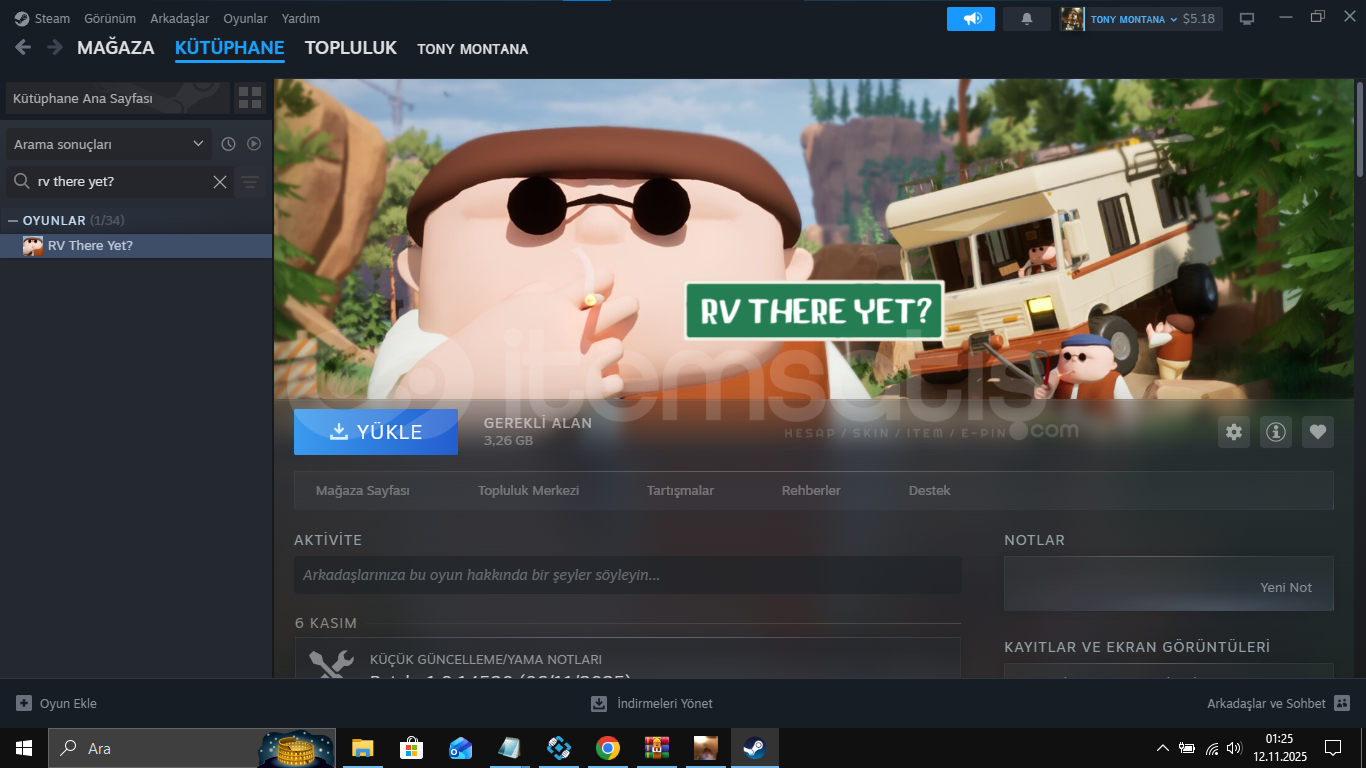Open Google Chrome from the taskbar

coord(607,748)
